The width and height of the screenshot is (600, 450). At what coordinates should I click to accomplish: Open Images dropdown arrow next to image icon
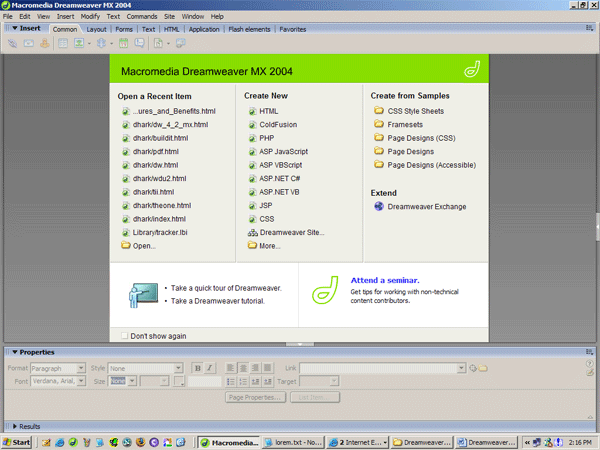(x=89, y=44)
